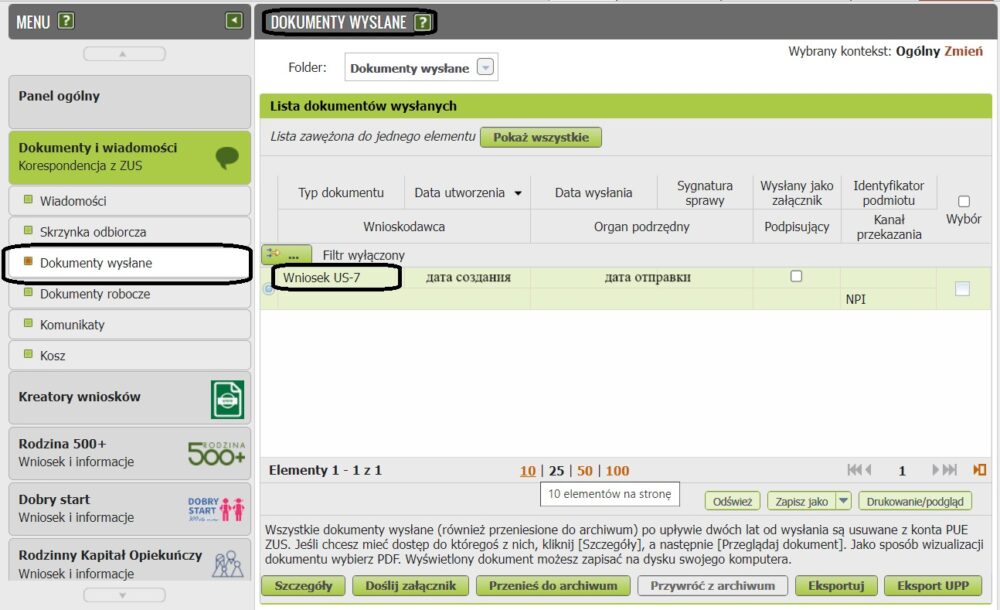This screenshot has height=610, width=1000.
Task: Show 25 elements per page
Action: (556, 471)
